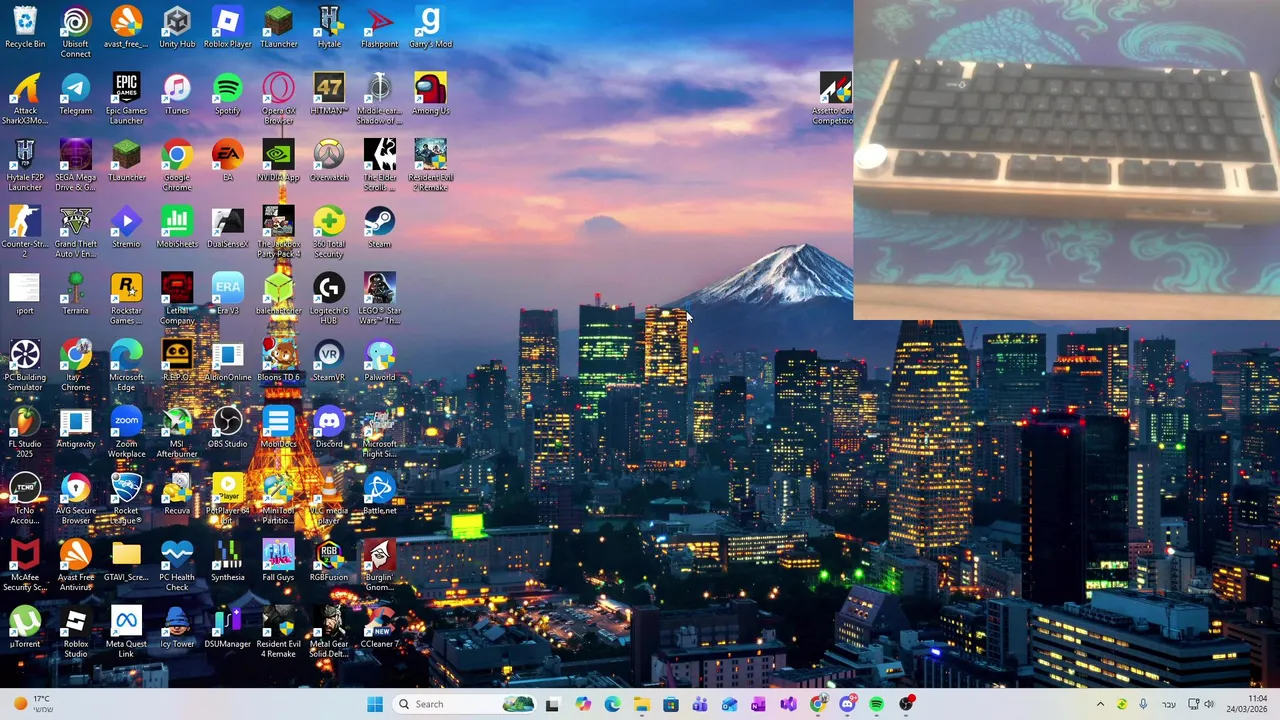Open the Hytale shortcut on the desktop
1280x720 pixels.
point(329,28)
